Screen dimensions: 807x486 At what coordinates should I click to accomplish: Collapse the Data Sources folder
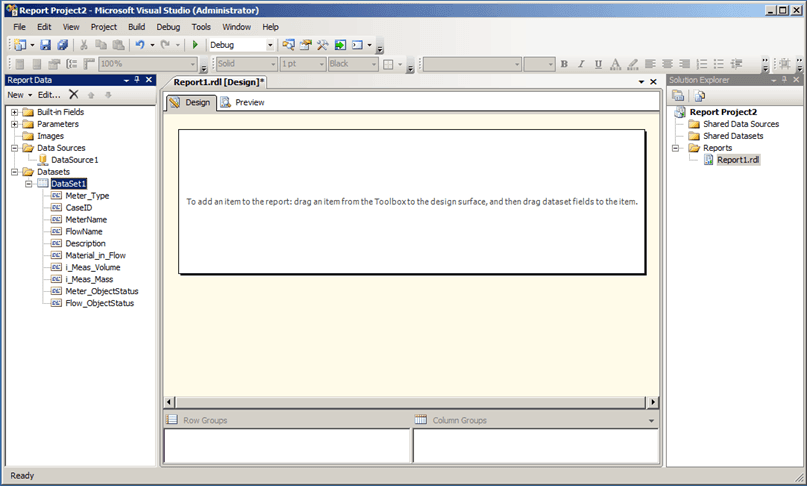pyautogui.click(x=14, y=148)
